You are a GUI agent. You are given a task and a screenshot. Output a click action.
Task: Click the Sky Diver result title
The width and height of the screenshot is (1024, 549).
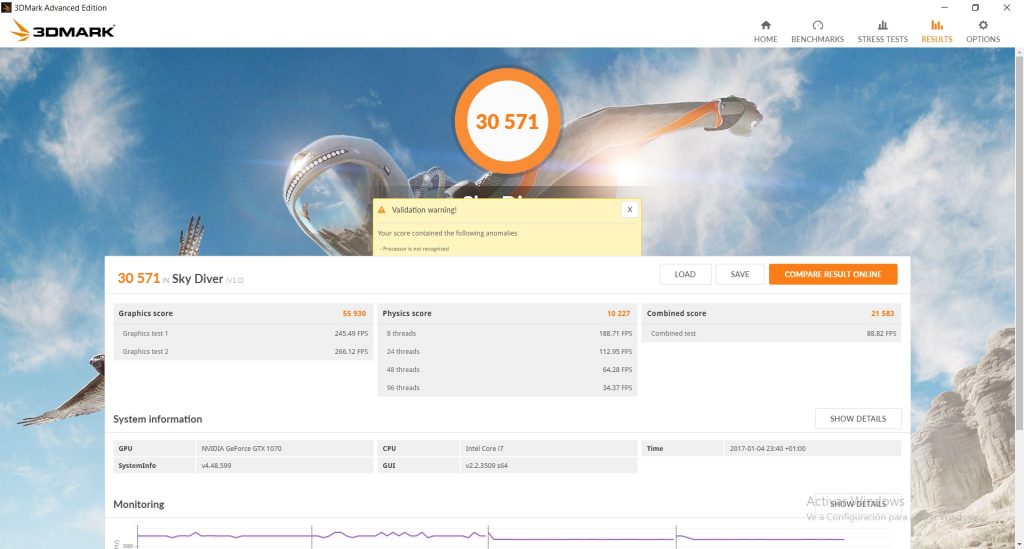[197, 279]
